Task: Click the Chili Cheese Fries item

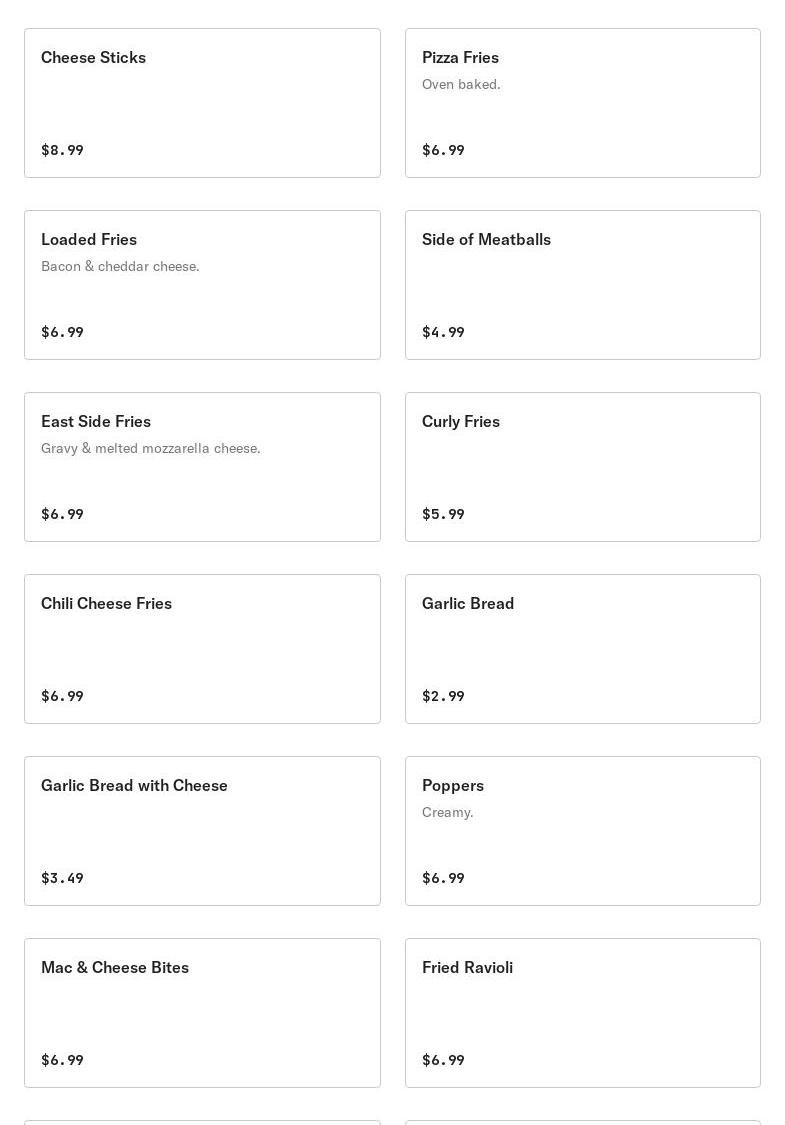Action: coord(202,649)
